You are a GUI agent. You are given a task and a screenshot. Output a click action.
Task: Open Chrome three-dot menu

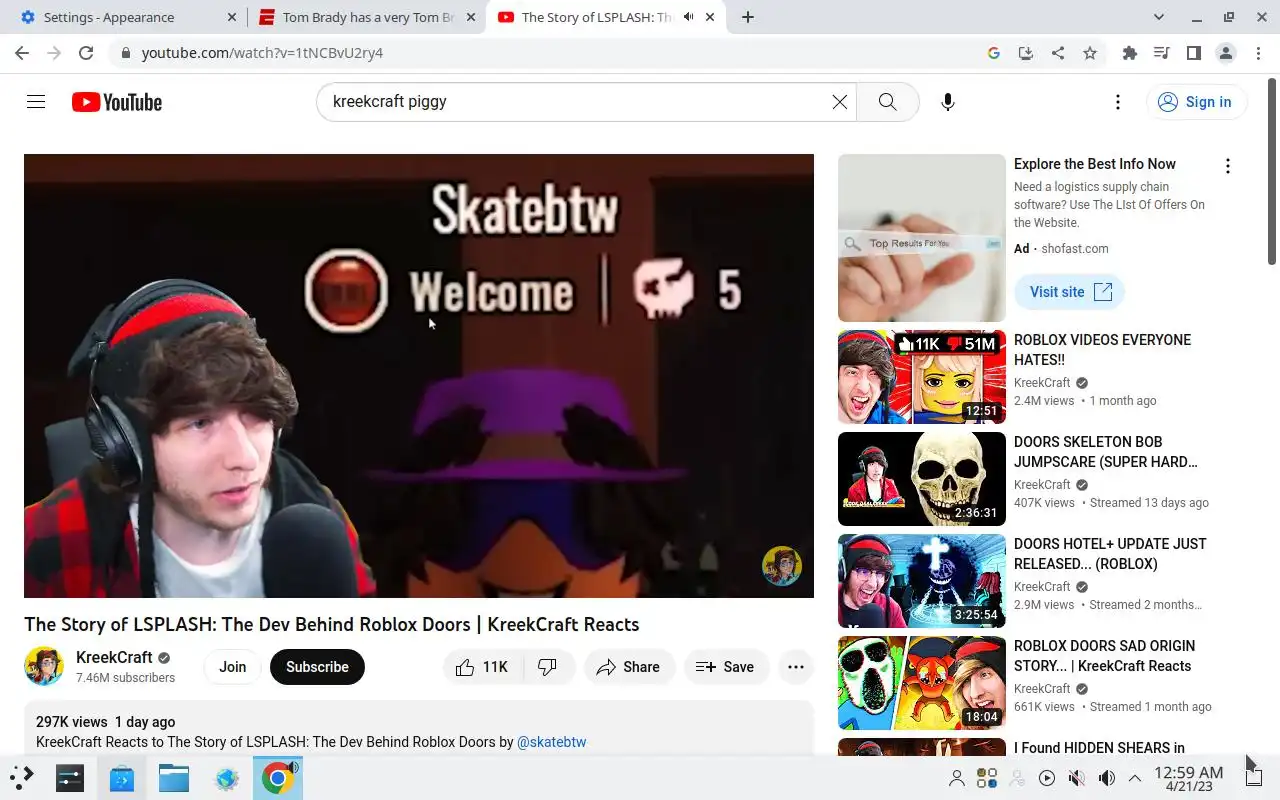[x=1258, y=53]
